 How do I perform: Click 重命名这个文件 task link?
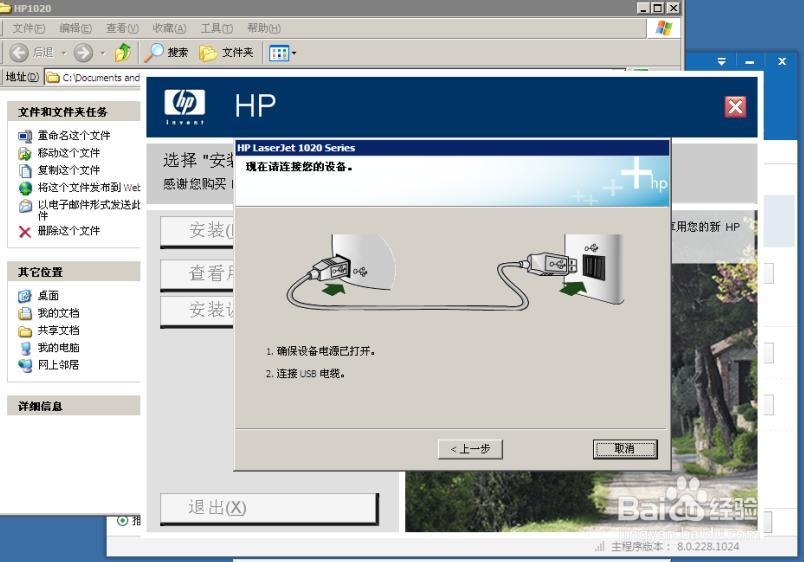pyautogui.click(x=74, y=135)
